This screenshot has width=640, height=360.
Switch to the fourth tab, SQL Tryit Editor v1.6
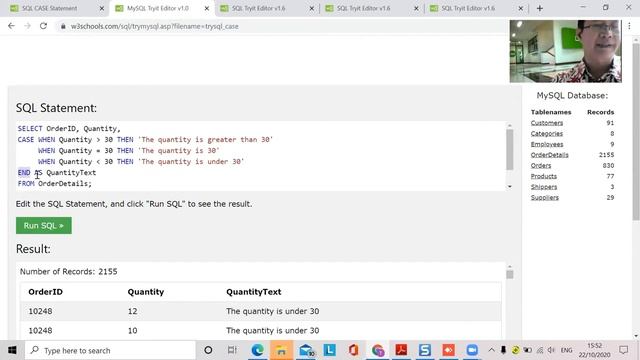coord(364,8)
